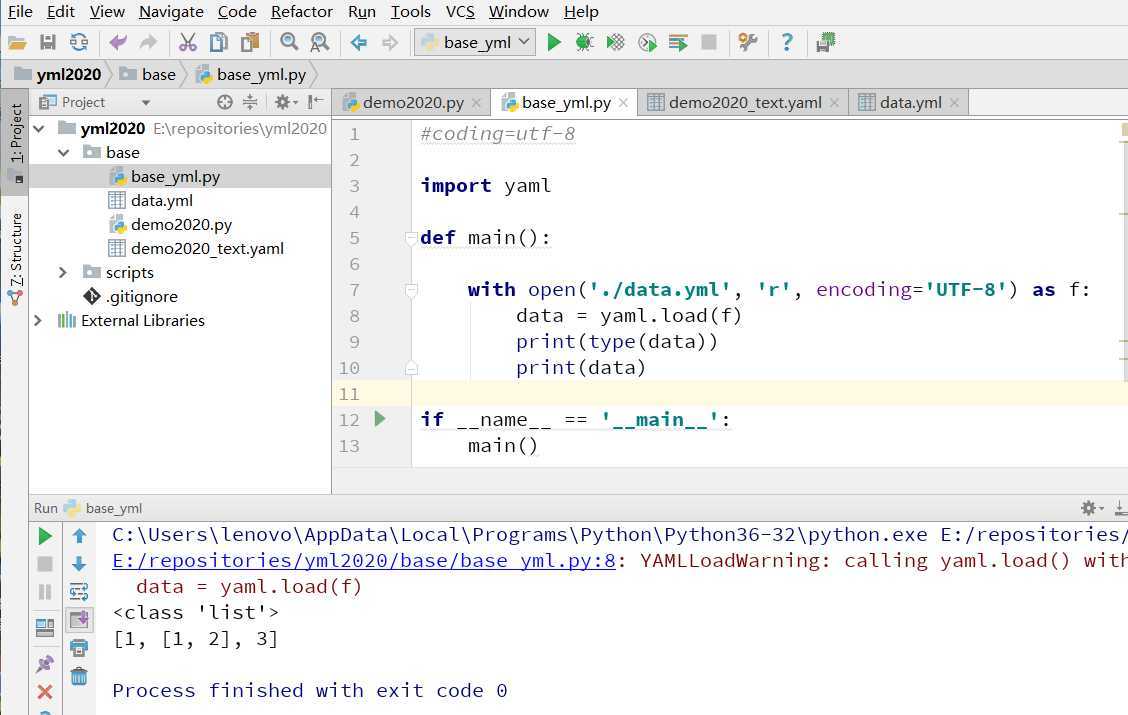
Task: Open help with the question mark icon
Action: pyautogui.click(x=787, y=43)
